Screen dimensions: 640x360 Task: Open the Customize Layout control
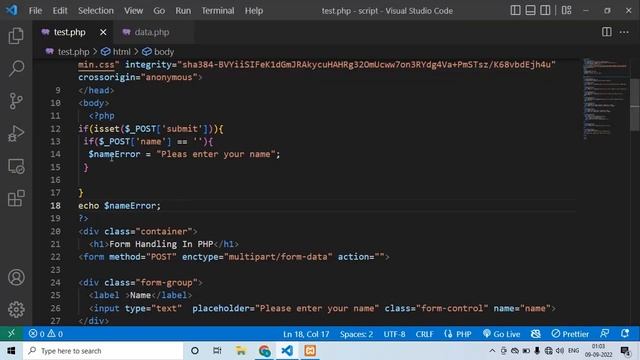coord(567,11)
